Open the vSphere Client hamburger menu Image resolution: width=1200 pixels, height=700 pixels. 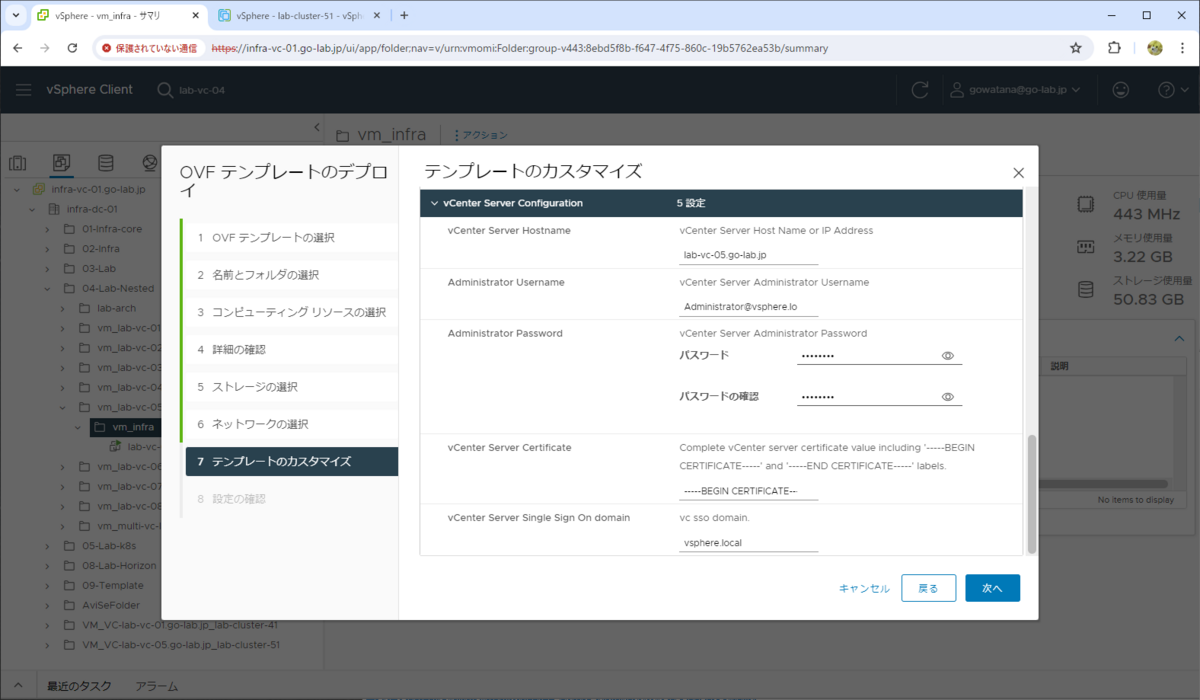23,90
